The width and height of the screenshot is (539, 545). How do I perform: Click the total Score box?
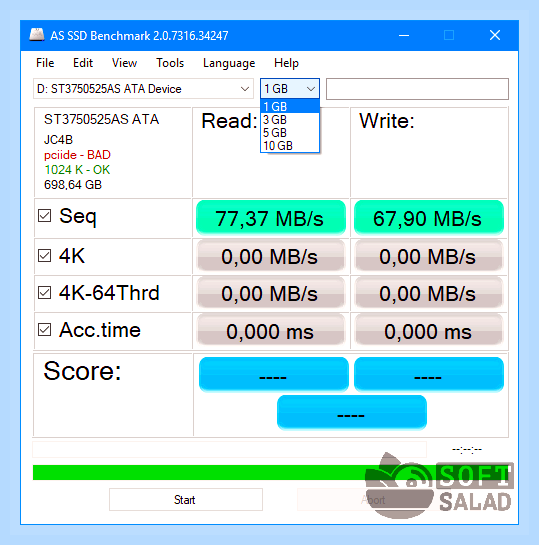tap(351, 413)
